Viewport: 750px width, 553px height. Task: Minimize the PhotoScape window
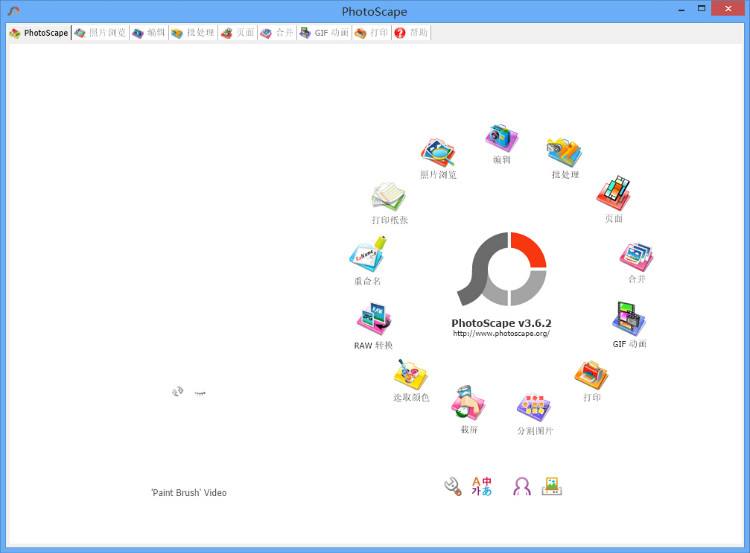[x=681, y=9]
